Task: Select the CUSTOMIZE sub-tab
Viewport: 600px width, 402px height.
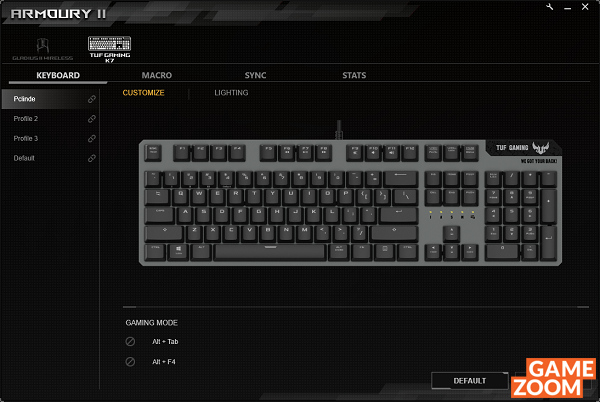Action: tap(143, 93)
